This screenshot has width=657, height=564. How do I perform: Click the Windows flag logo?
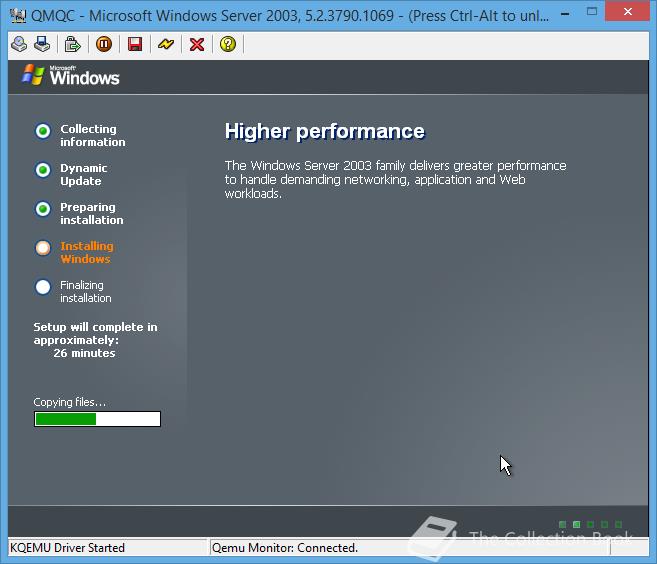point(33,74)
